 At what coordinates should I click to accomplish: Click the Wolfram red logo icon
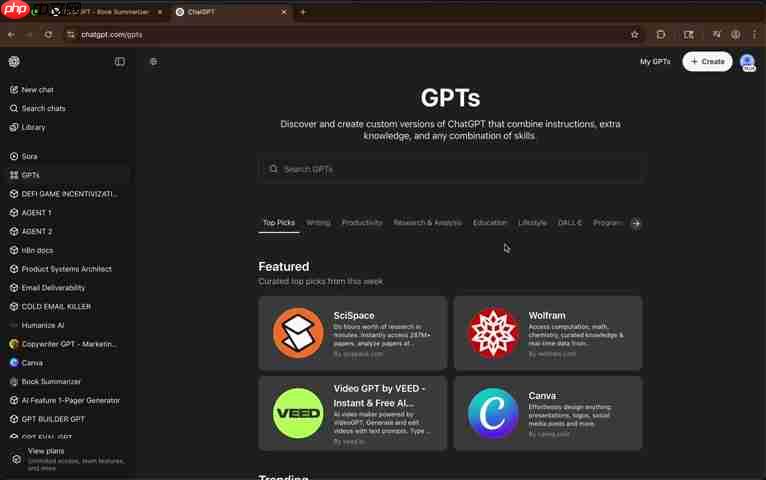click(493, 333)
